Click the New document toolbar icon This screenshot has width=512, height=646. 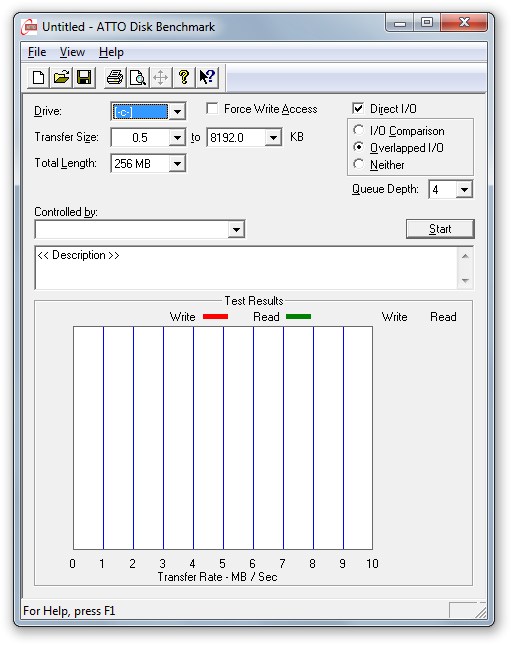click(x=38, y=77)
